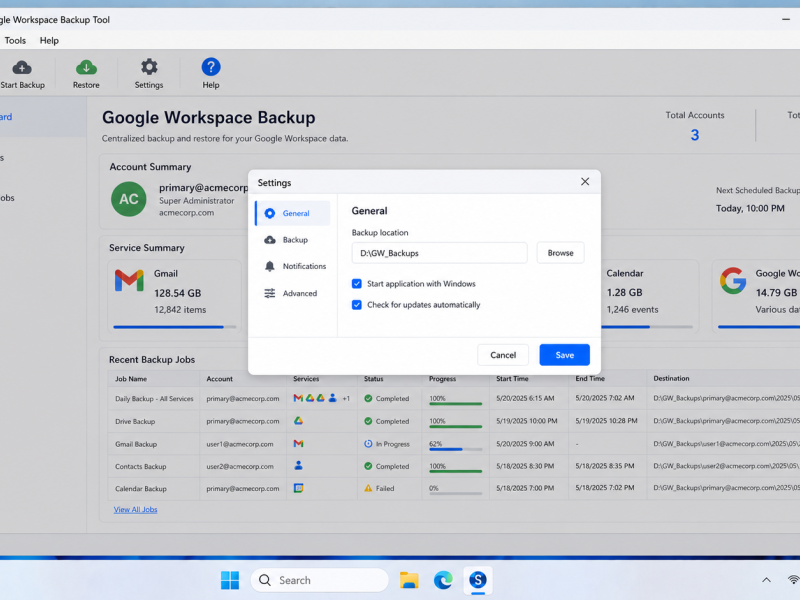Toggle Start application with Windows checkbox
This screenshot has height=600, width=800.
(x=357, y=284)
